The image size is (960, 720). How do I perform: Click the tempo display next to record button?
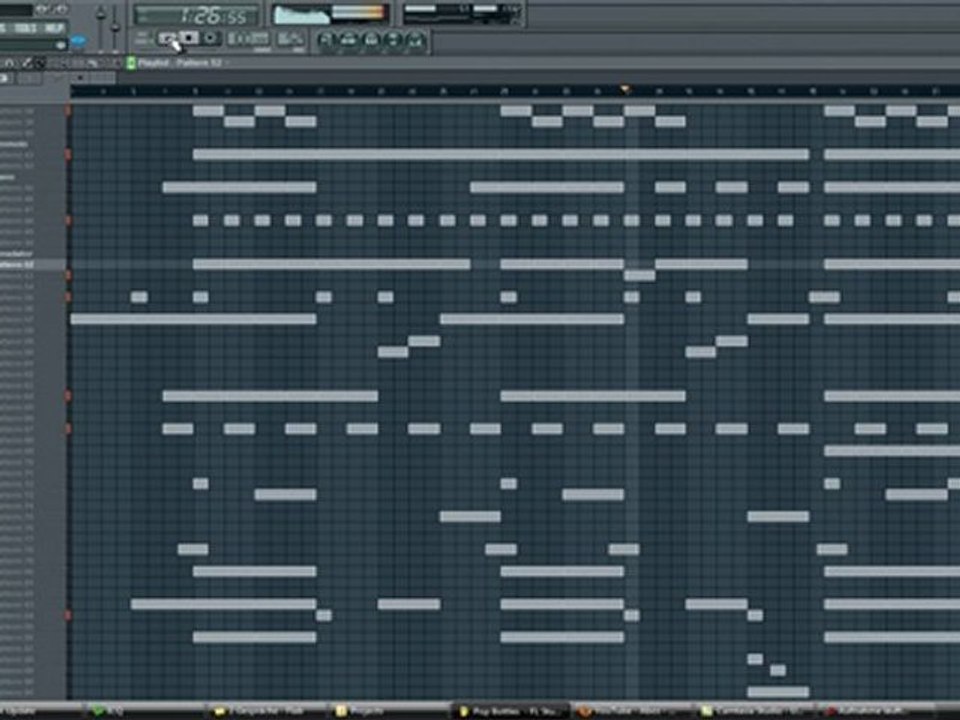(248, 39)
